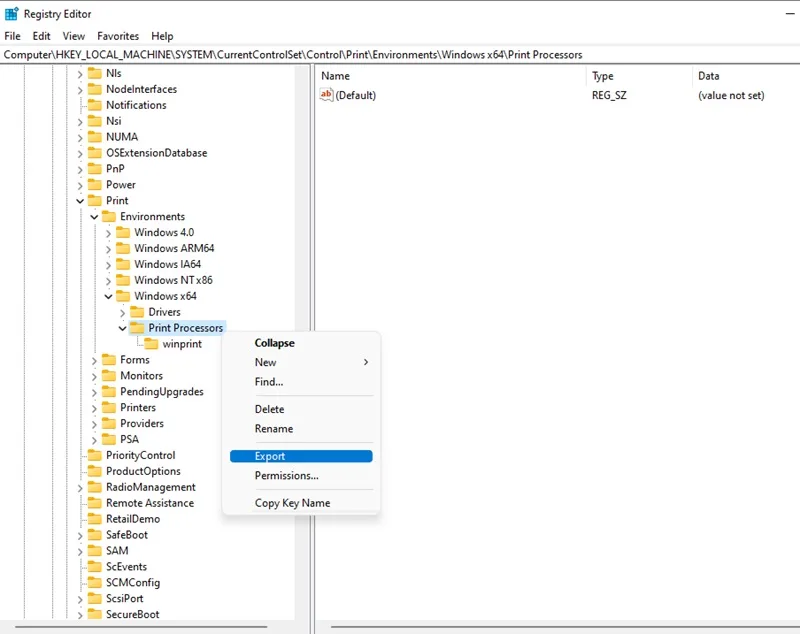Expand the Providers key

pos(94,424)
